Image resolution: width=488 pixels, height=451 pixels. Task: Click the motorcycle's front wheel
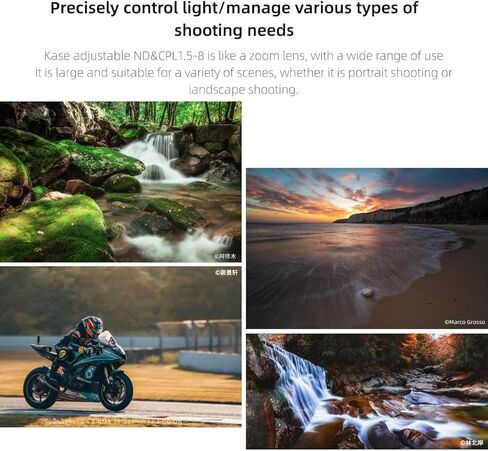pos(116,392)
